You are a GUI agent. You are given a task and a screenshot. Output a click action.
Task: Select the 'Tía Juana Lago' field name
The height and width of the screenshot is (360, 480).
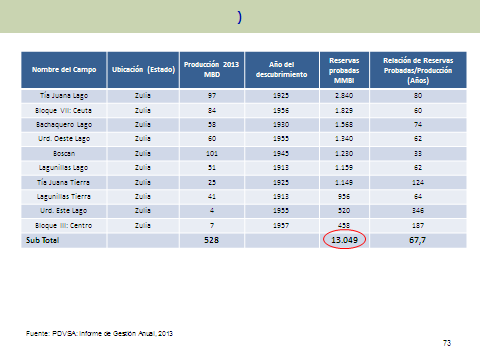click(x=64, y=96)
